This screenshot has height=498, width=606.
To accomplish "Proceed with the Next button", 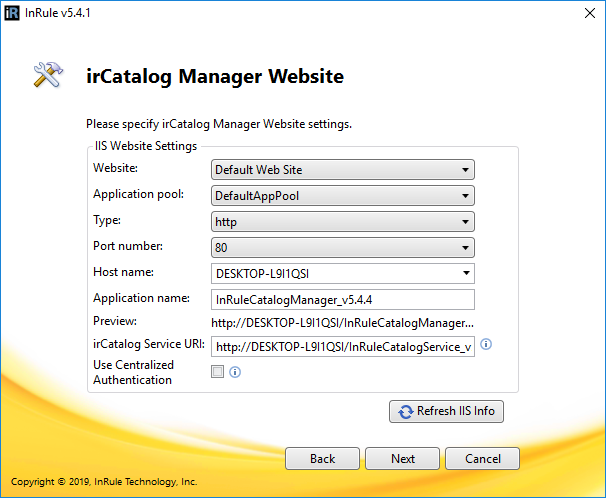I will click(402, 459).
